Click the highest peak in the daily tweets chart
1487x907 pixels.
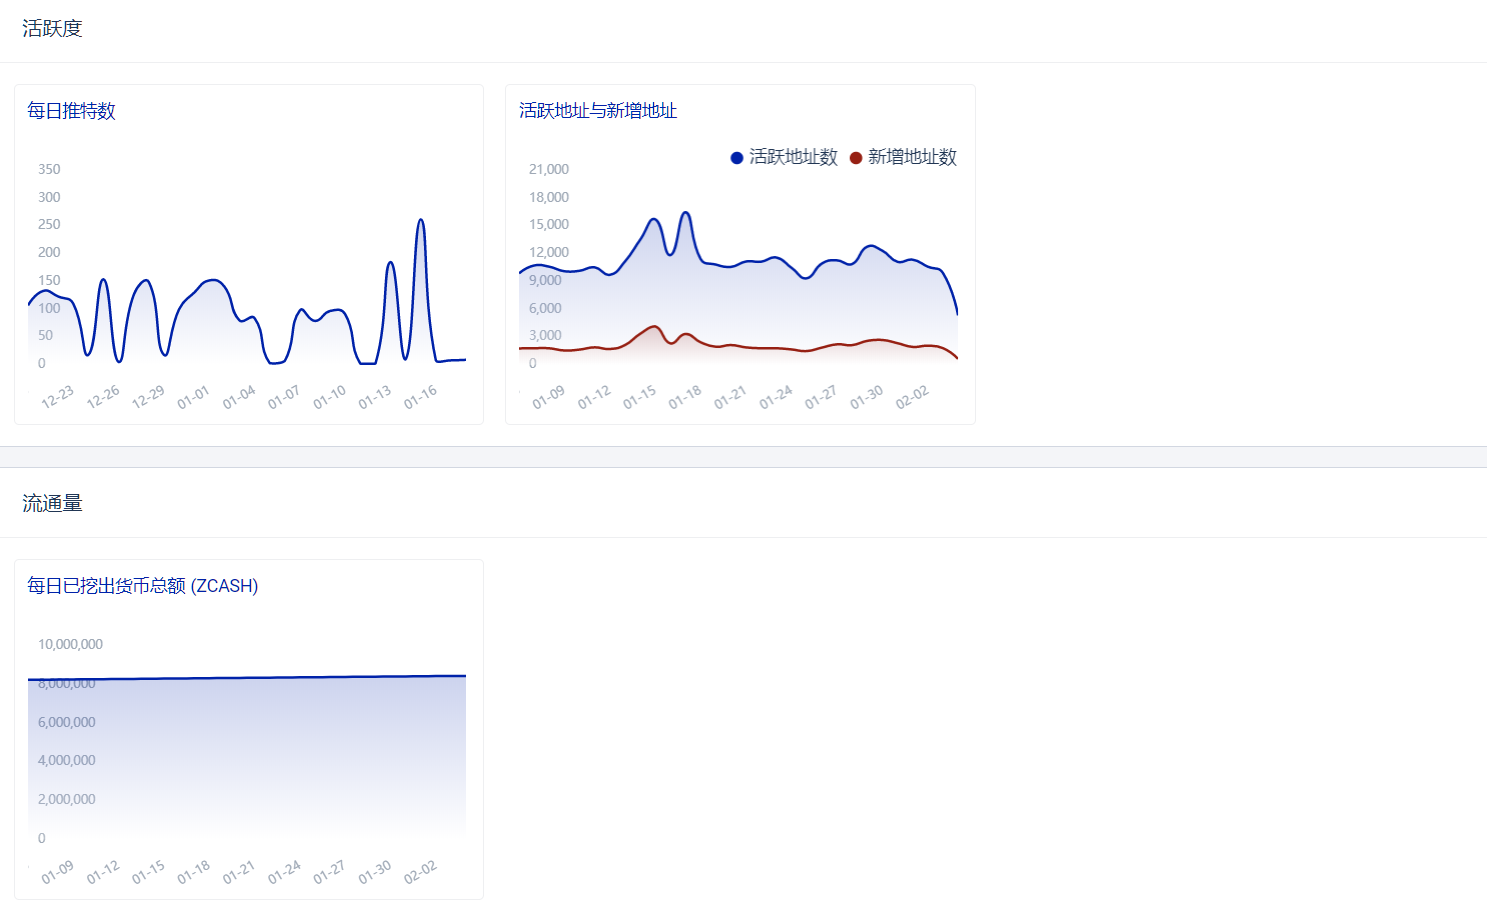(421, 220)
